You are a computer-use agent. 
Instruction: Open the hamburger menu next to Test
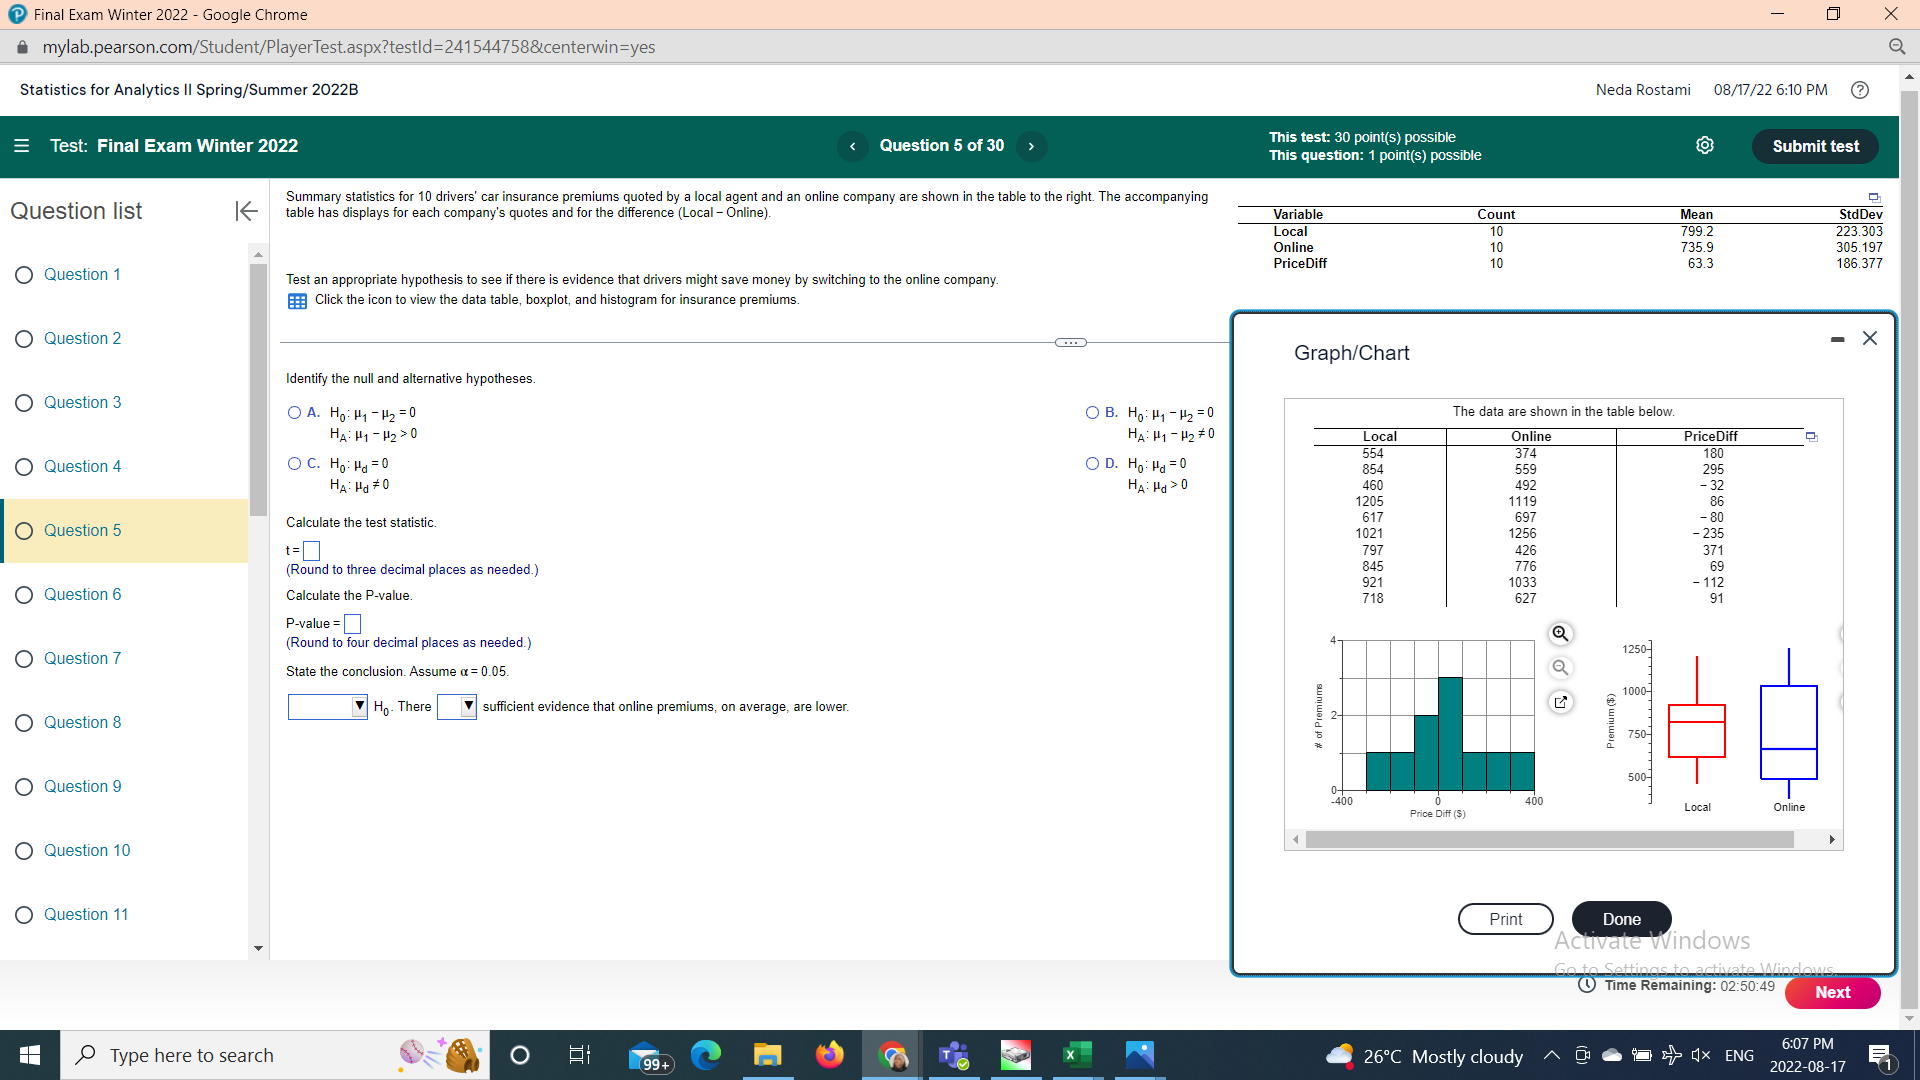21,146
